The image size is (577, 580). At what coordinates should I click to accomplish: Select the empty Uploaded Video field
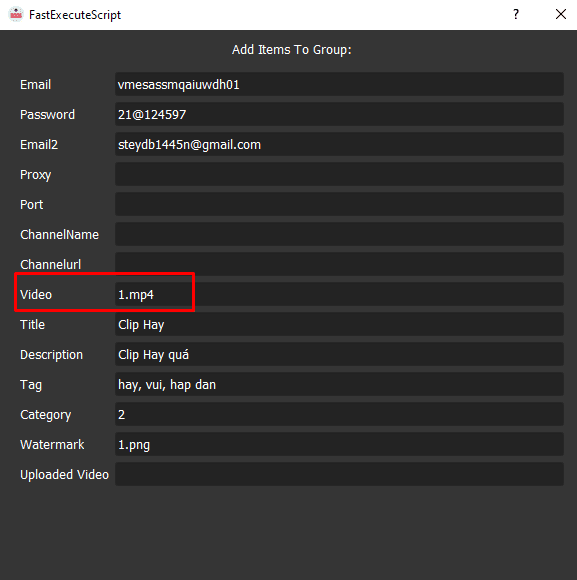tap(339, 474)
